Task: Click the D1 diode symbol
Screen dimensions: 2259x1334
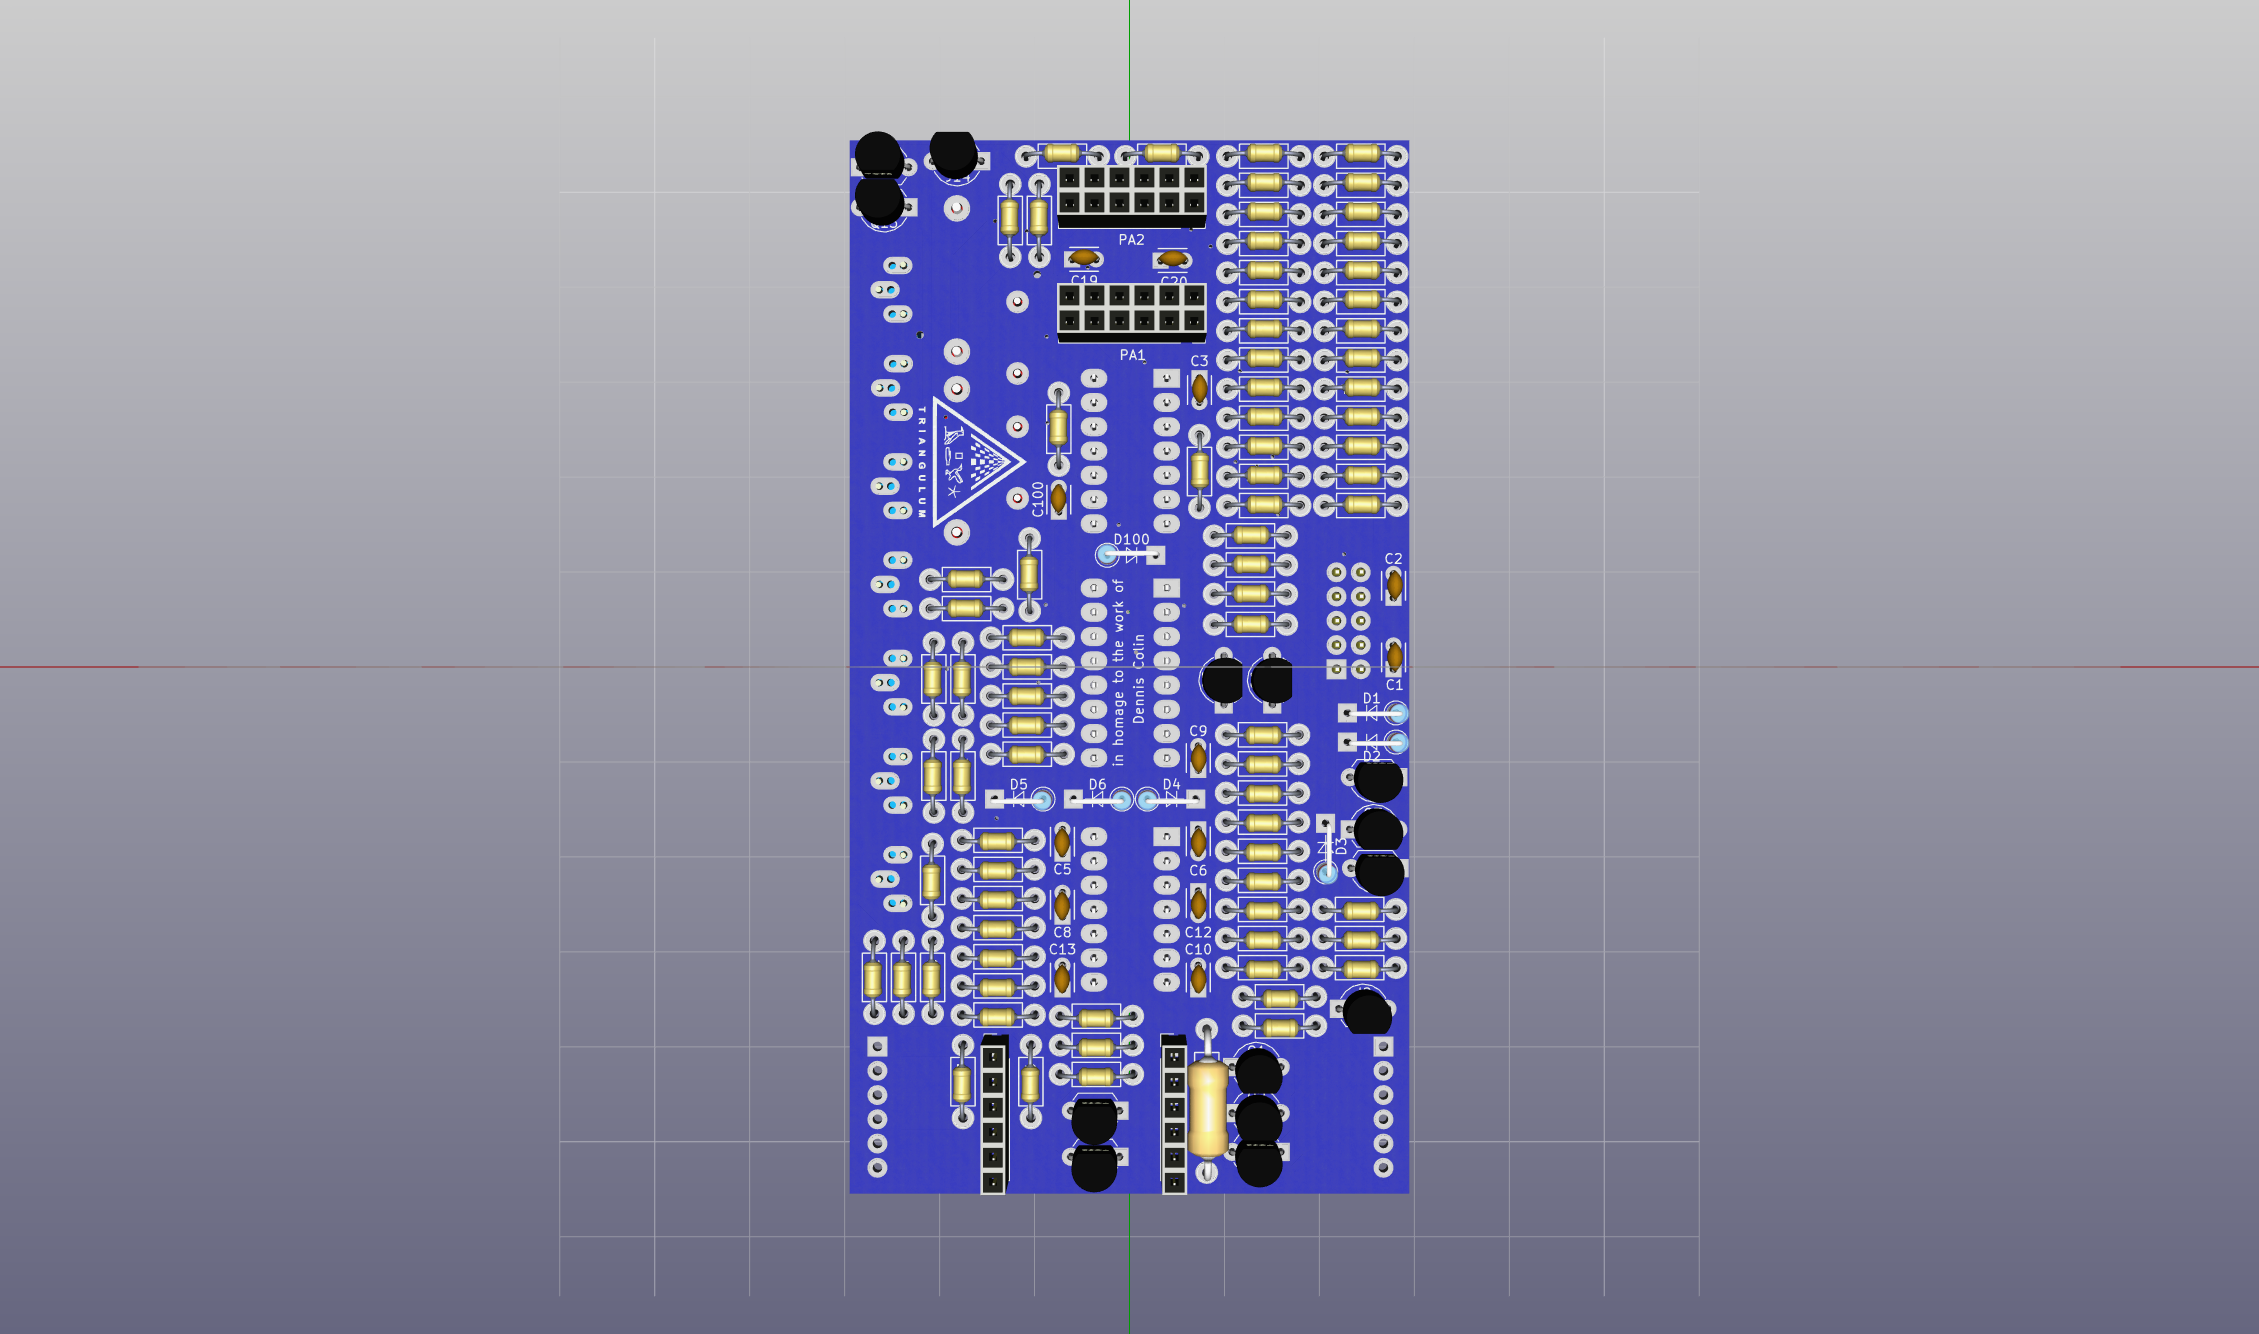Action: coord(1372,713)
